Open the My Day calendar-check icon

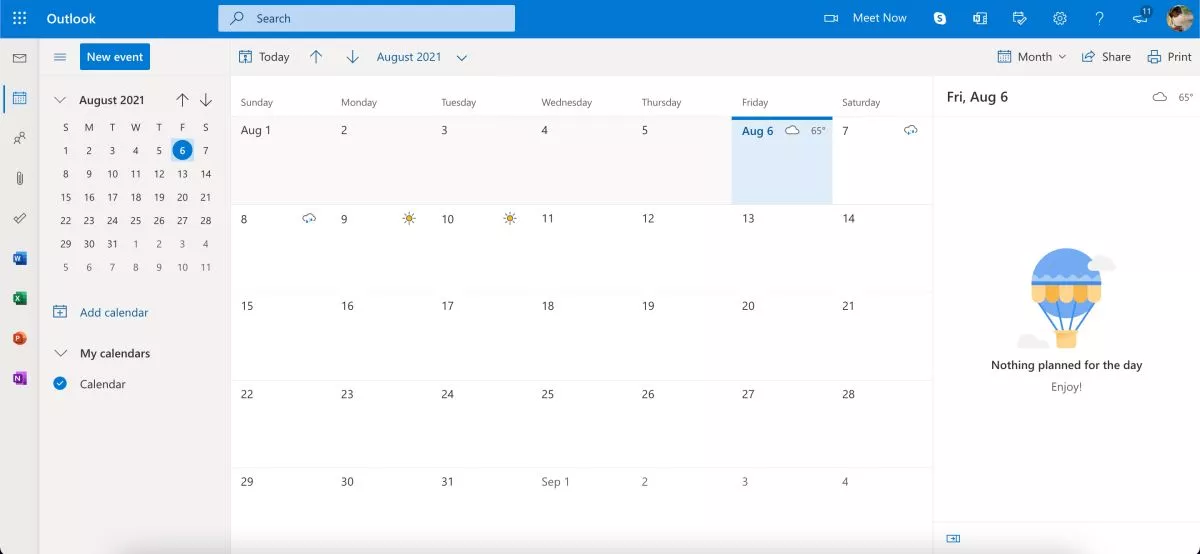point(1020,18)
